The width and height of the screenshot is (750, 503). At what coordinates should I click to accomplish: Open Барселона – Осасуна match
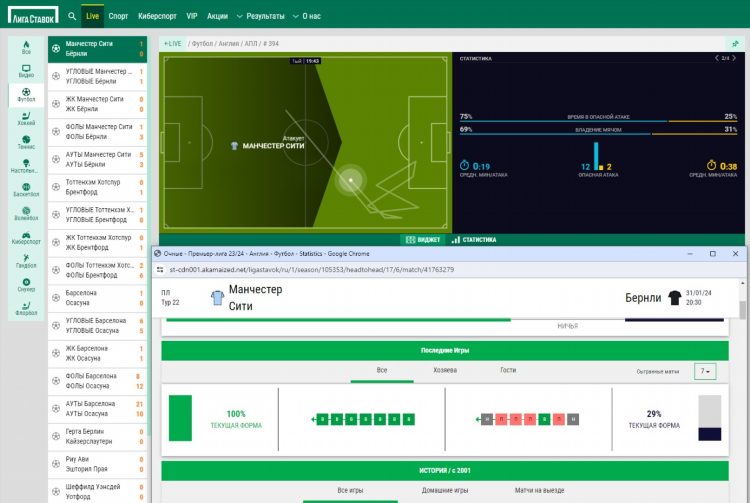98,298
